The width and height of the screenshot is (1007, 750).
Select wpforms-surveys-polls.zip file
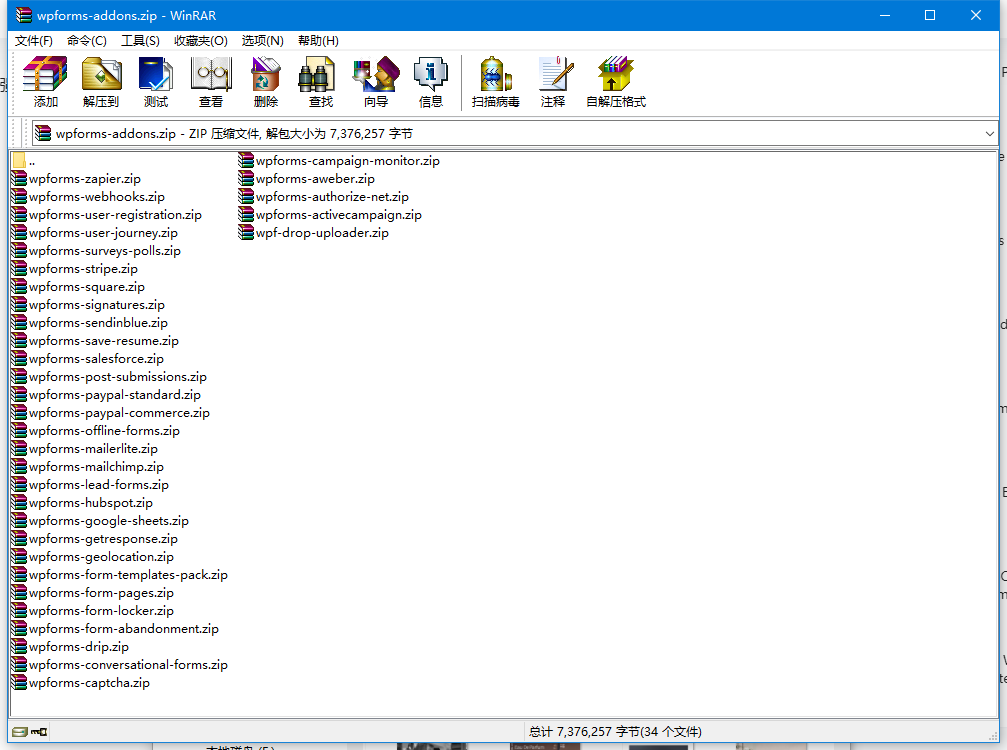(x=96, y=251)
